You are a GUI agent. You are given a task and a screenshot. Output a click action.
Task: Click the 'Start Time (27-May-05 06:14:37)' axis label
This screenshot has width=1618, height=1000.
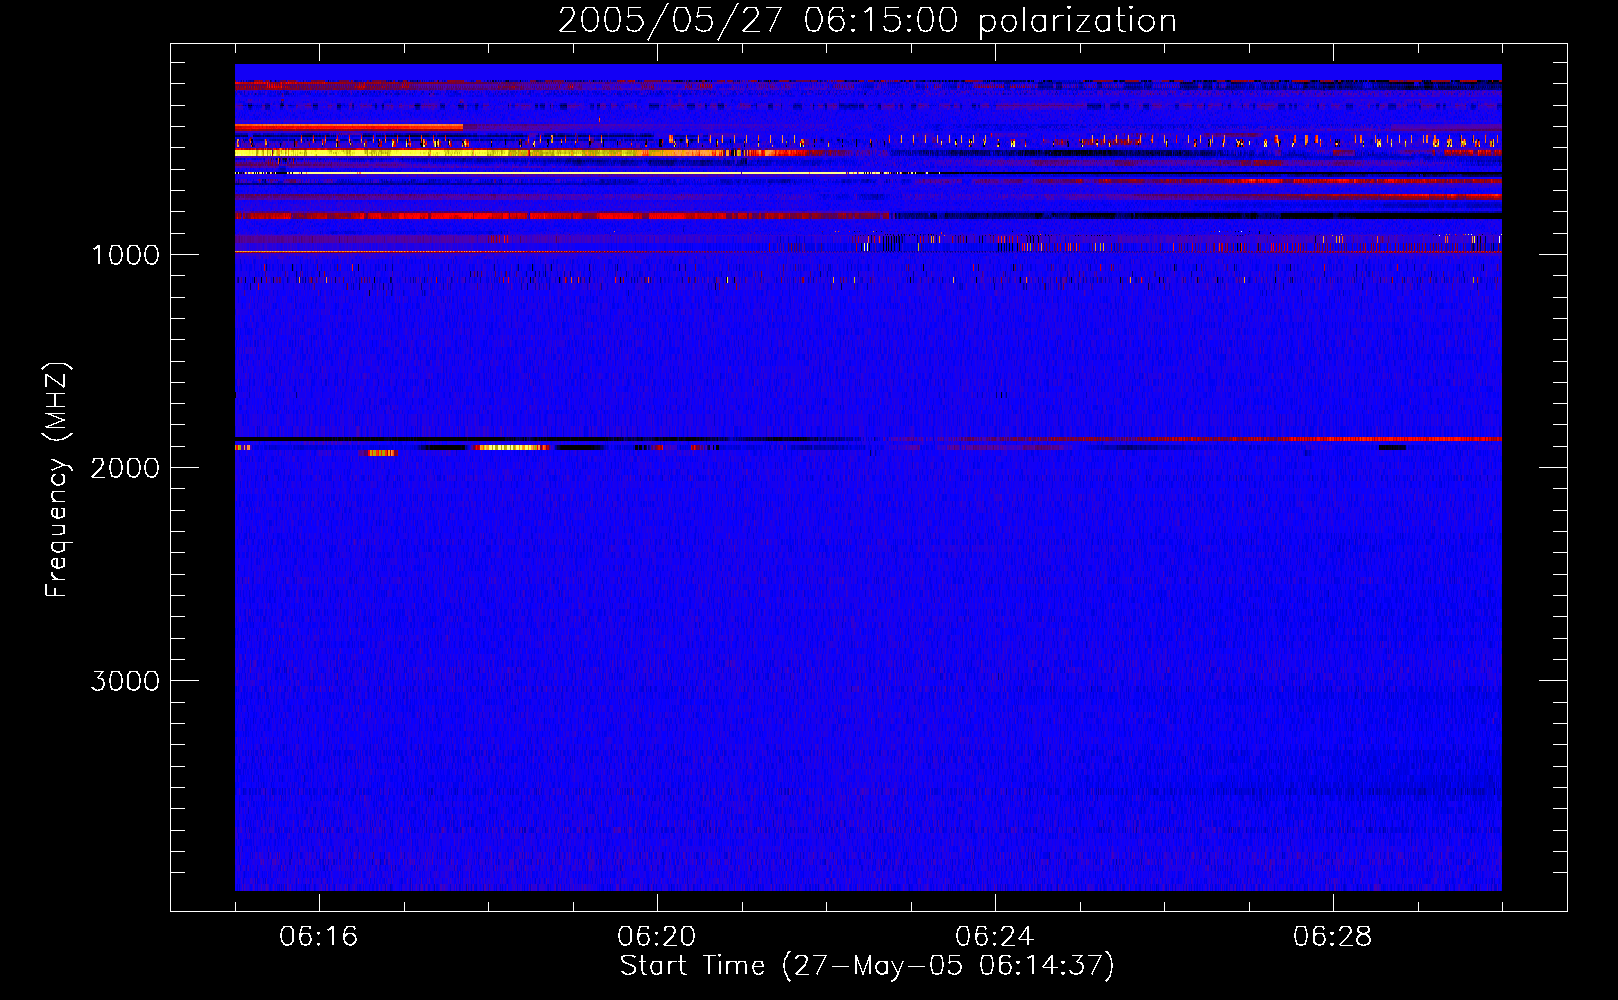click(867, 966)
